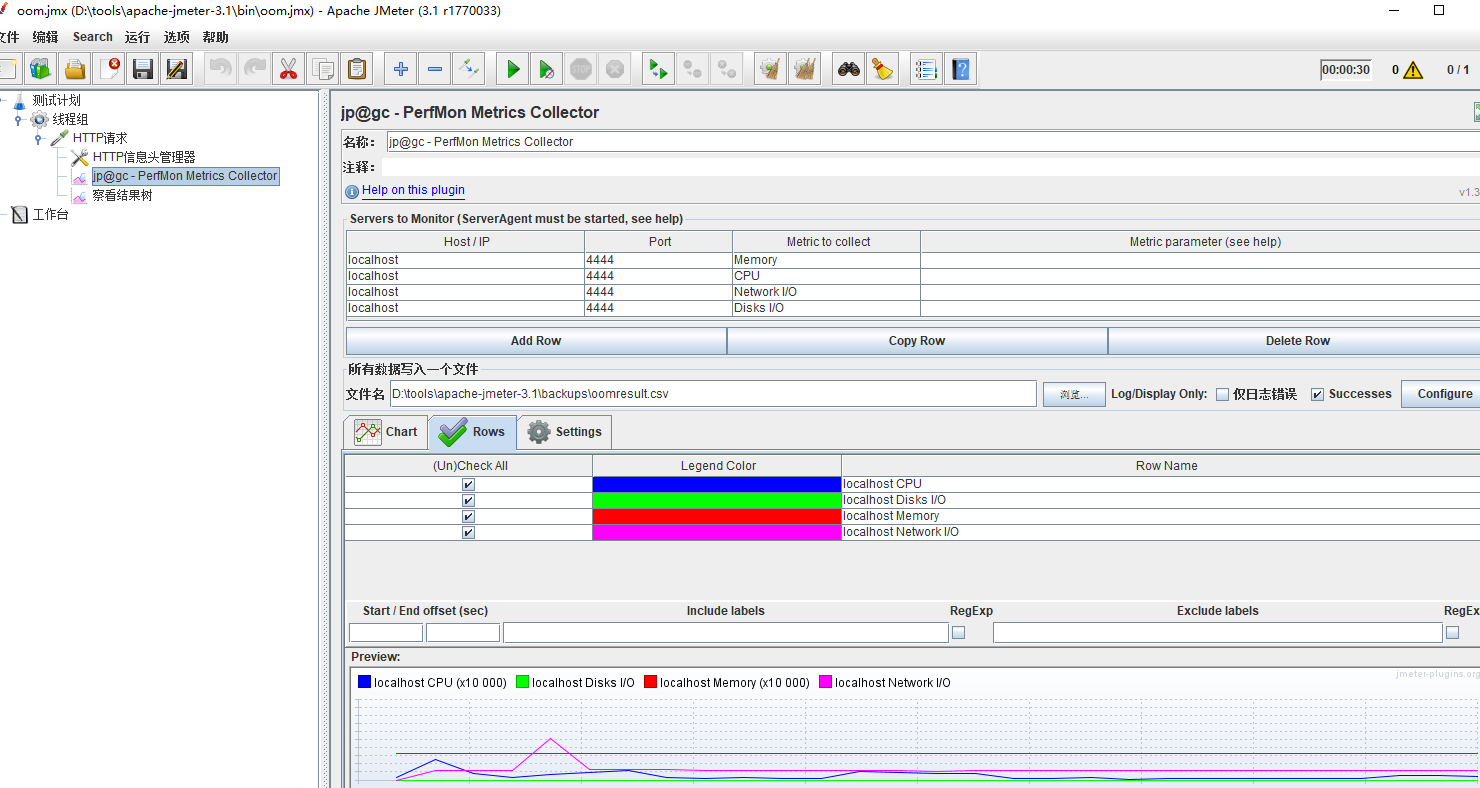Click the Toggle enable/disable icon
Image resolution: width=1480 pixels, height=788 pixels.
click(469, 69)
